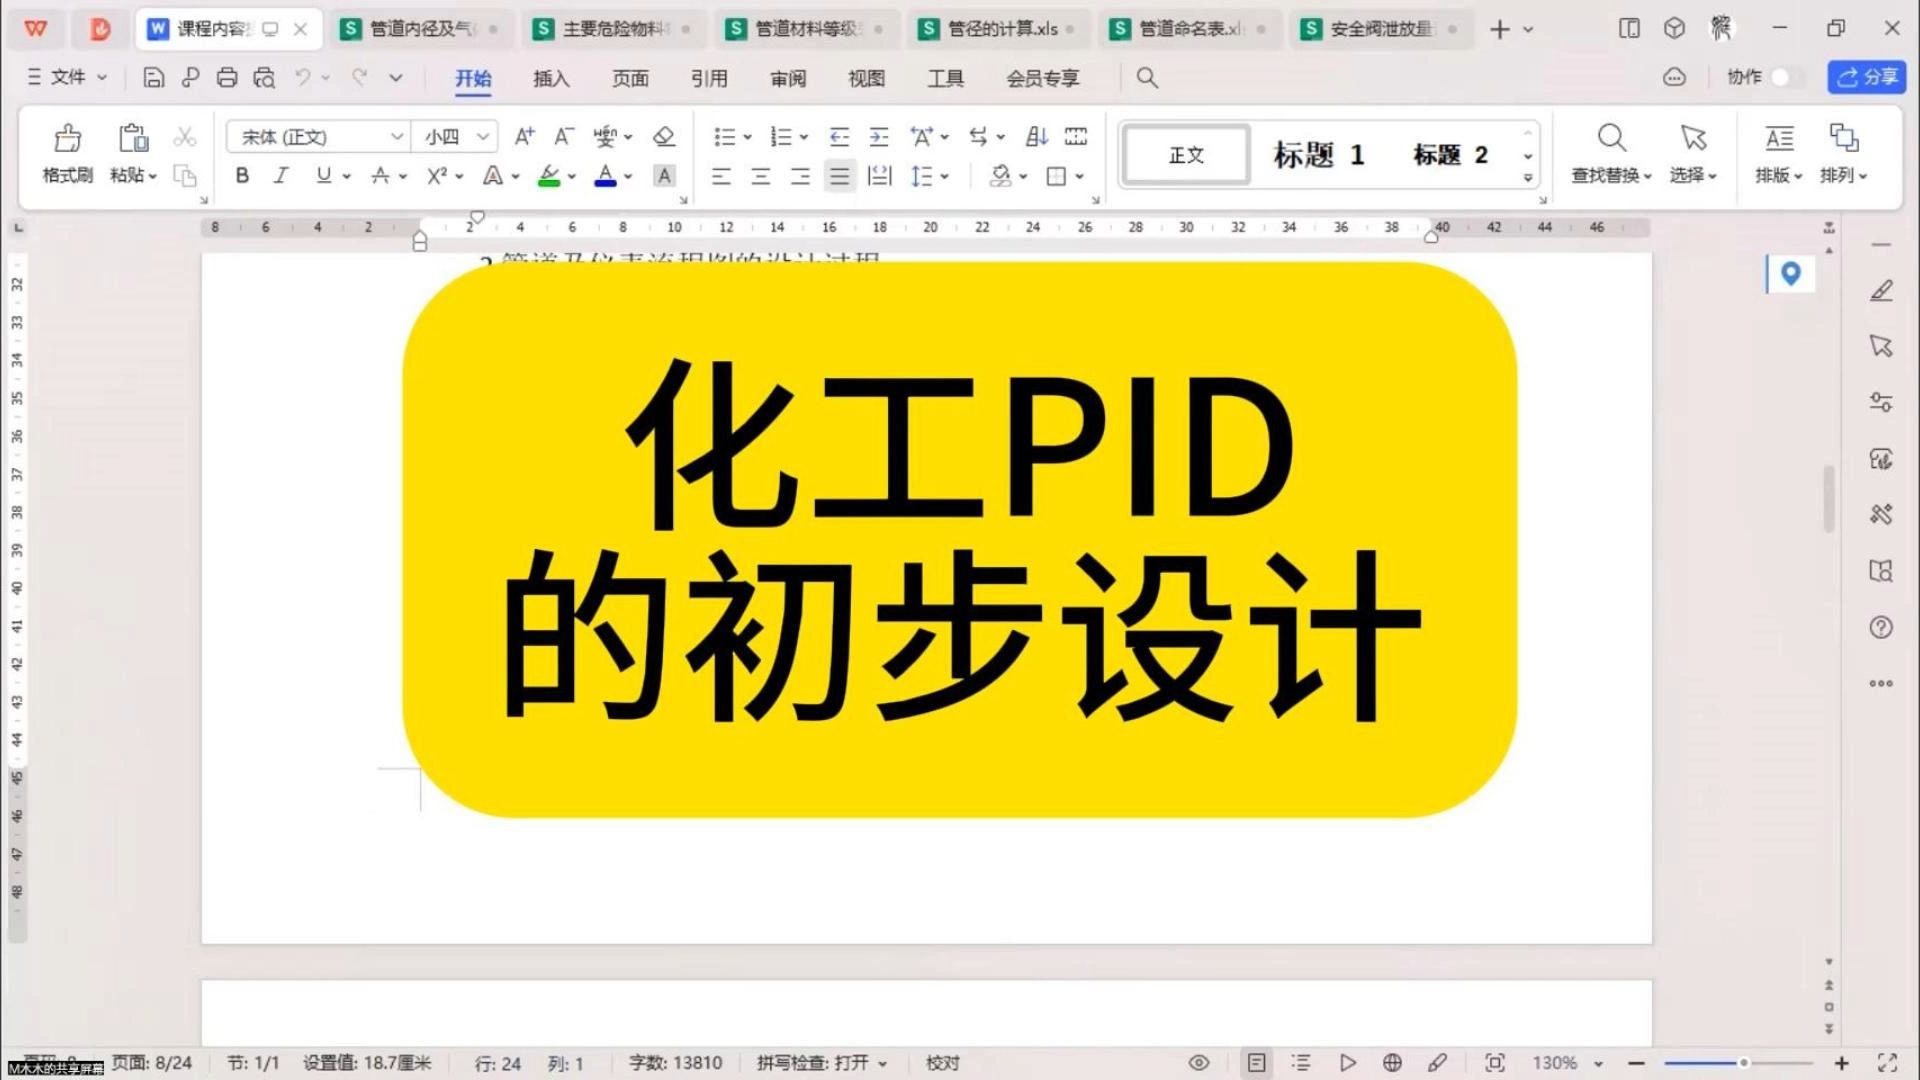Click the play slideshow icon in status bar

pyautogui.click(x=1348, y=1063)
